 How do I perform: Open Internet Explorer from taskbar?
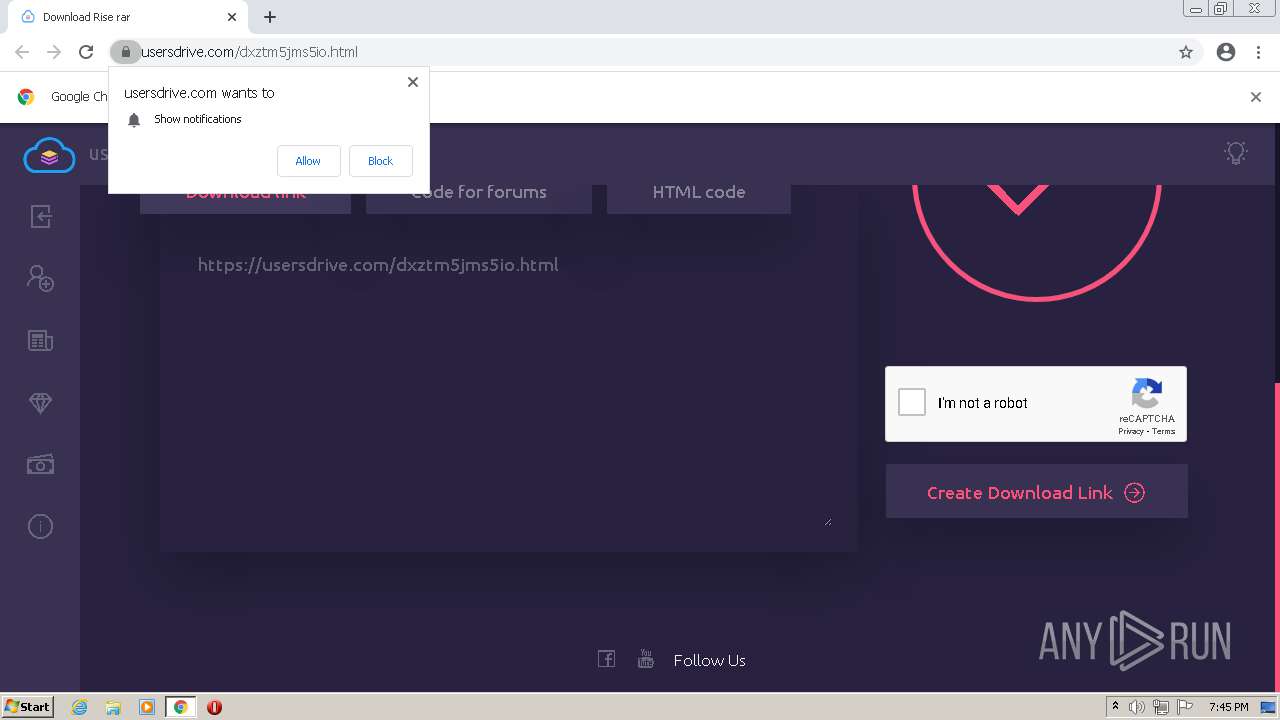point(79,707)
